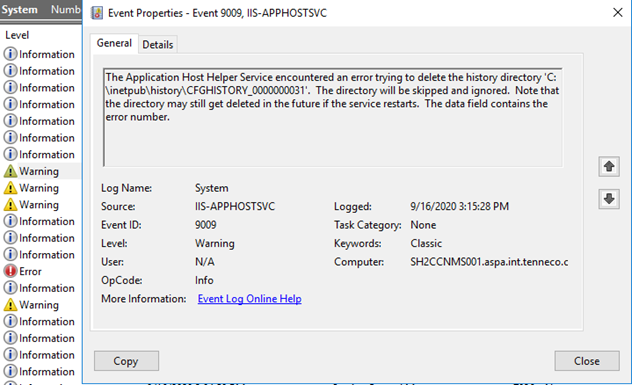Click the event description text box

(x=333, y=117)
